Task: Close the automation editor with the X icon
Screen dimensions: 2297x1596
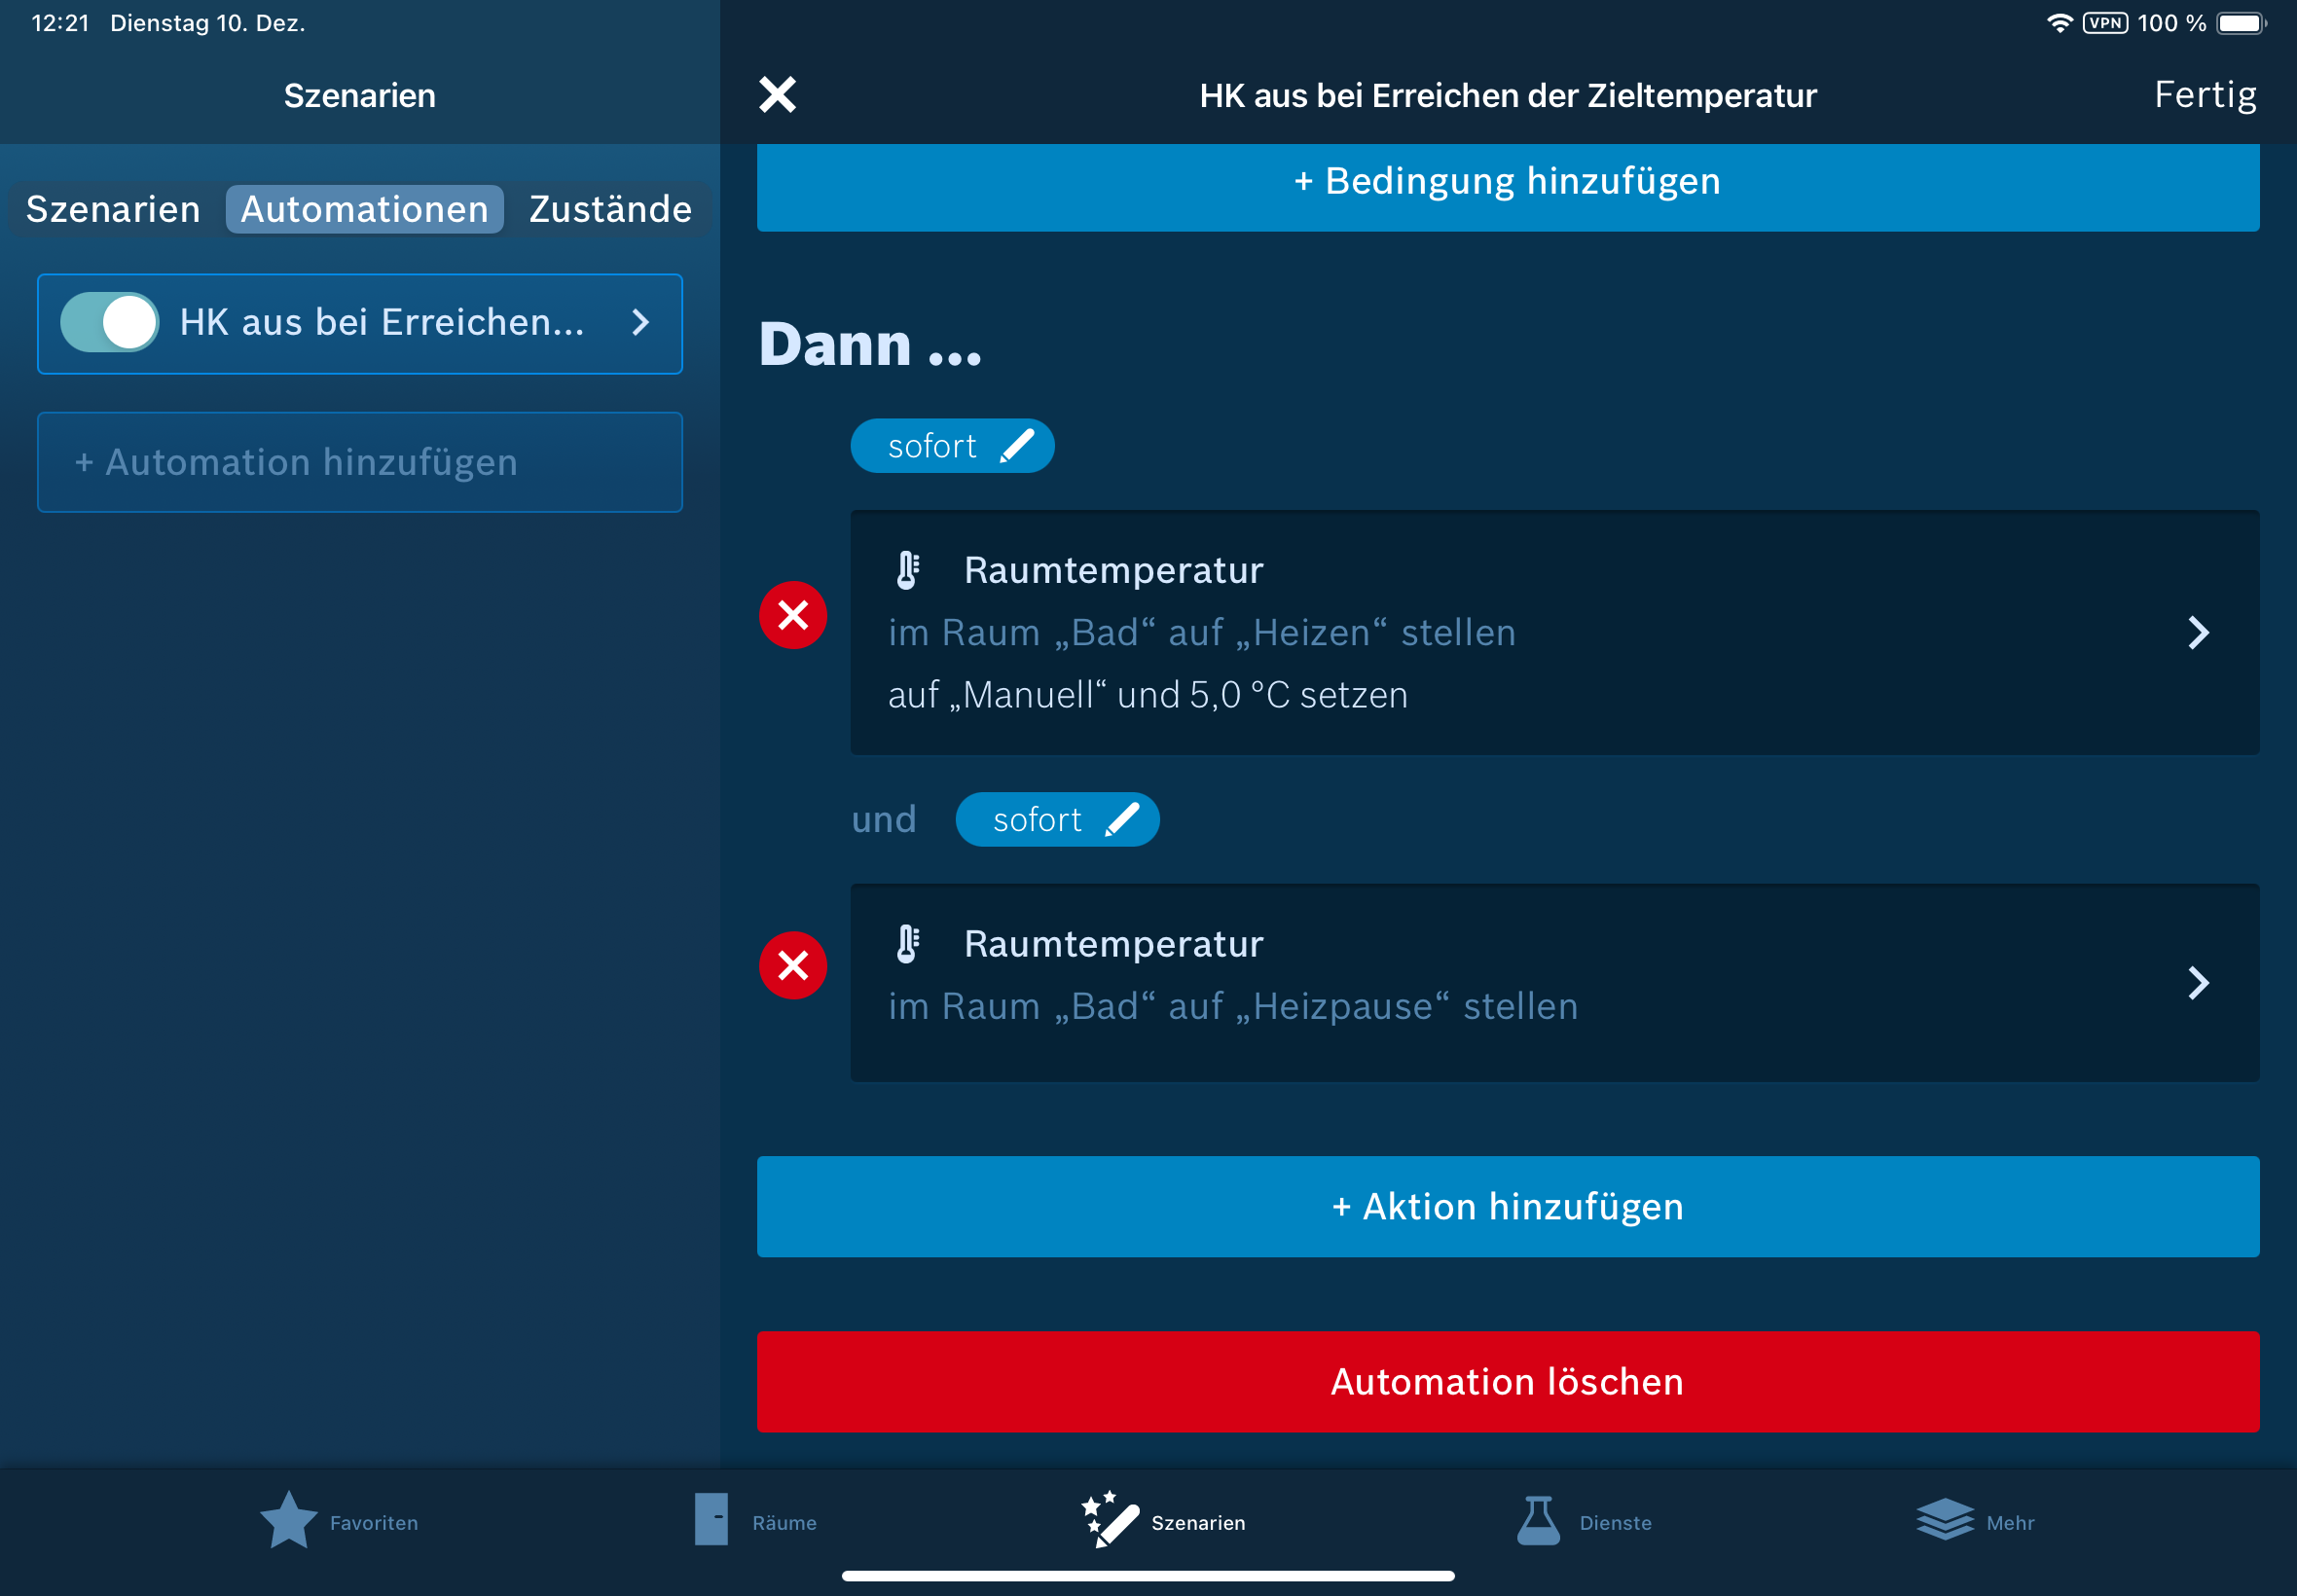Action: [x=777, y=95]
